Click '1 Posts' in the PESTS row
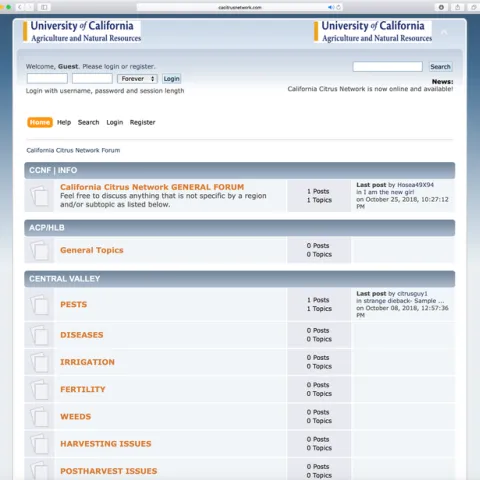The height and width of the screenshot is (480, 480). 318,300
